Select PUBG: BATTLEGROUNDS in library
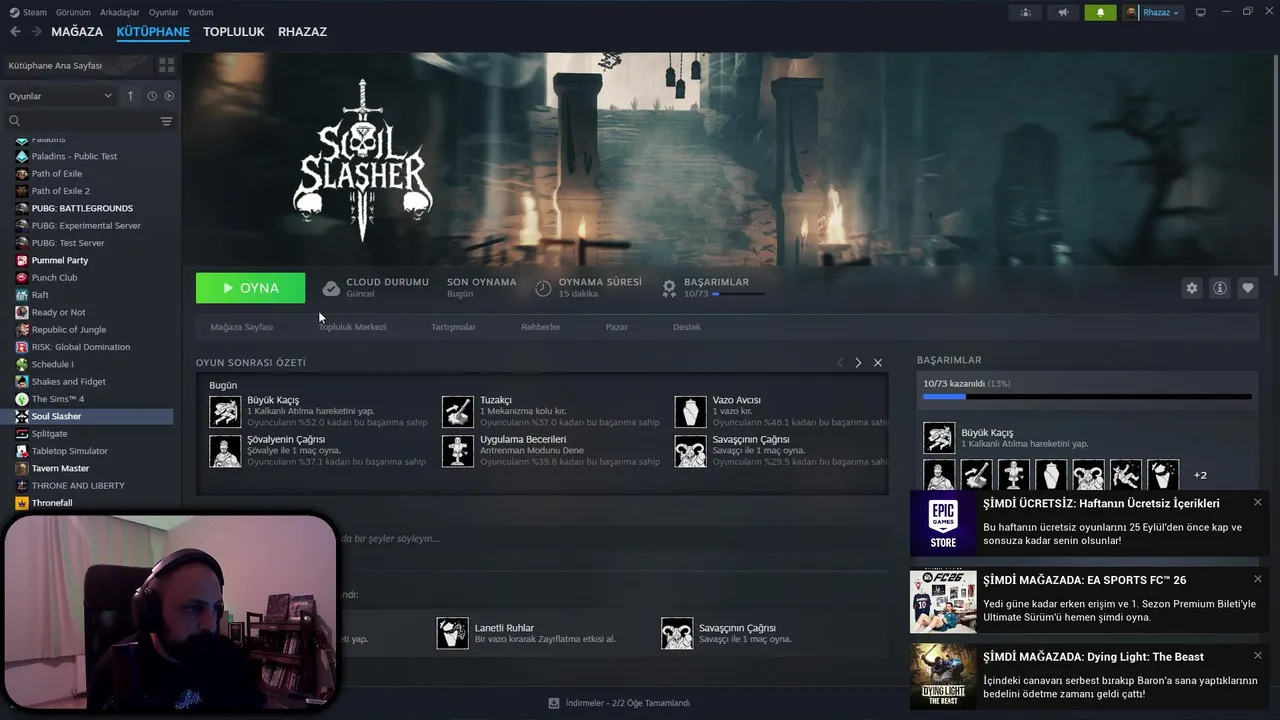Image resolution: width=1280 pixels, height=720 pixels. point(82,208)
